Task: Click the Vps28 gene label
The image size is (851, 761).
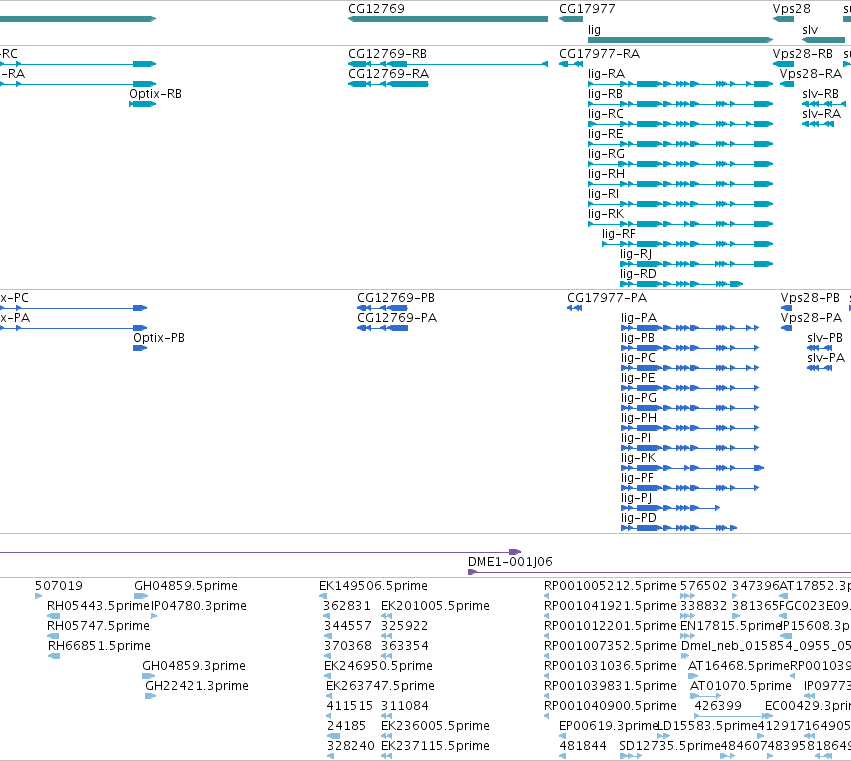Action: [x=791, y=9]
